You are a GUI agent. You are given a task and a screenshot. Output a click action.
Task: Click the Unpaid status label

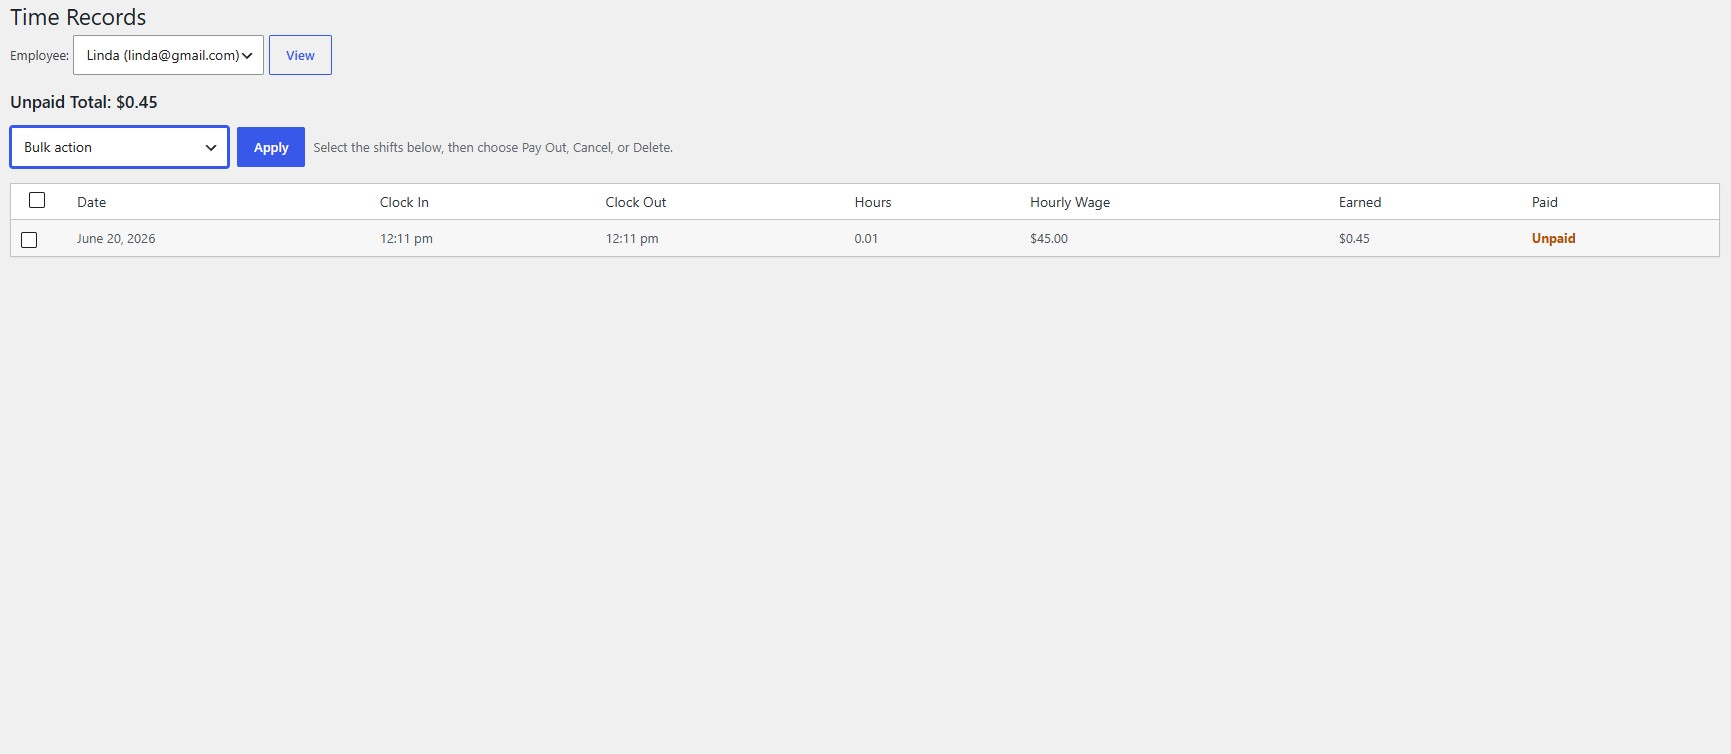pyautogui.click(x=1553, y=238)
